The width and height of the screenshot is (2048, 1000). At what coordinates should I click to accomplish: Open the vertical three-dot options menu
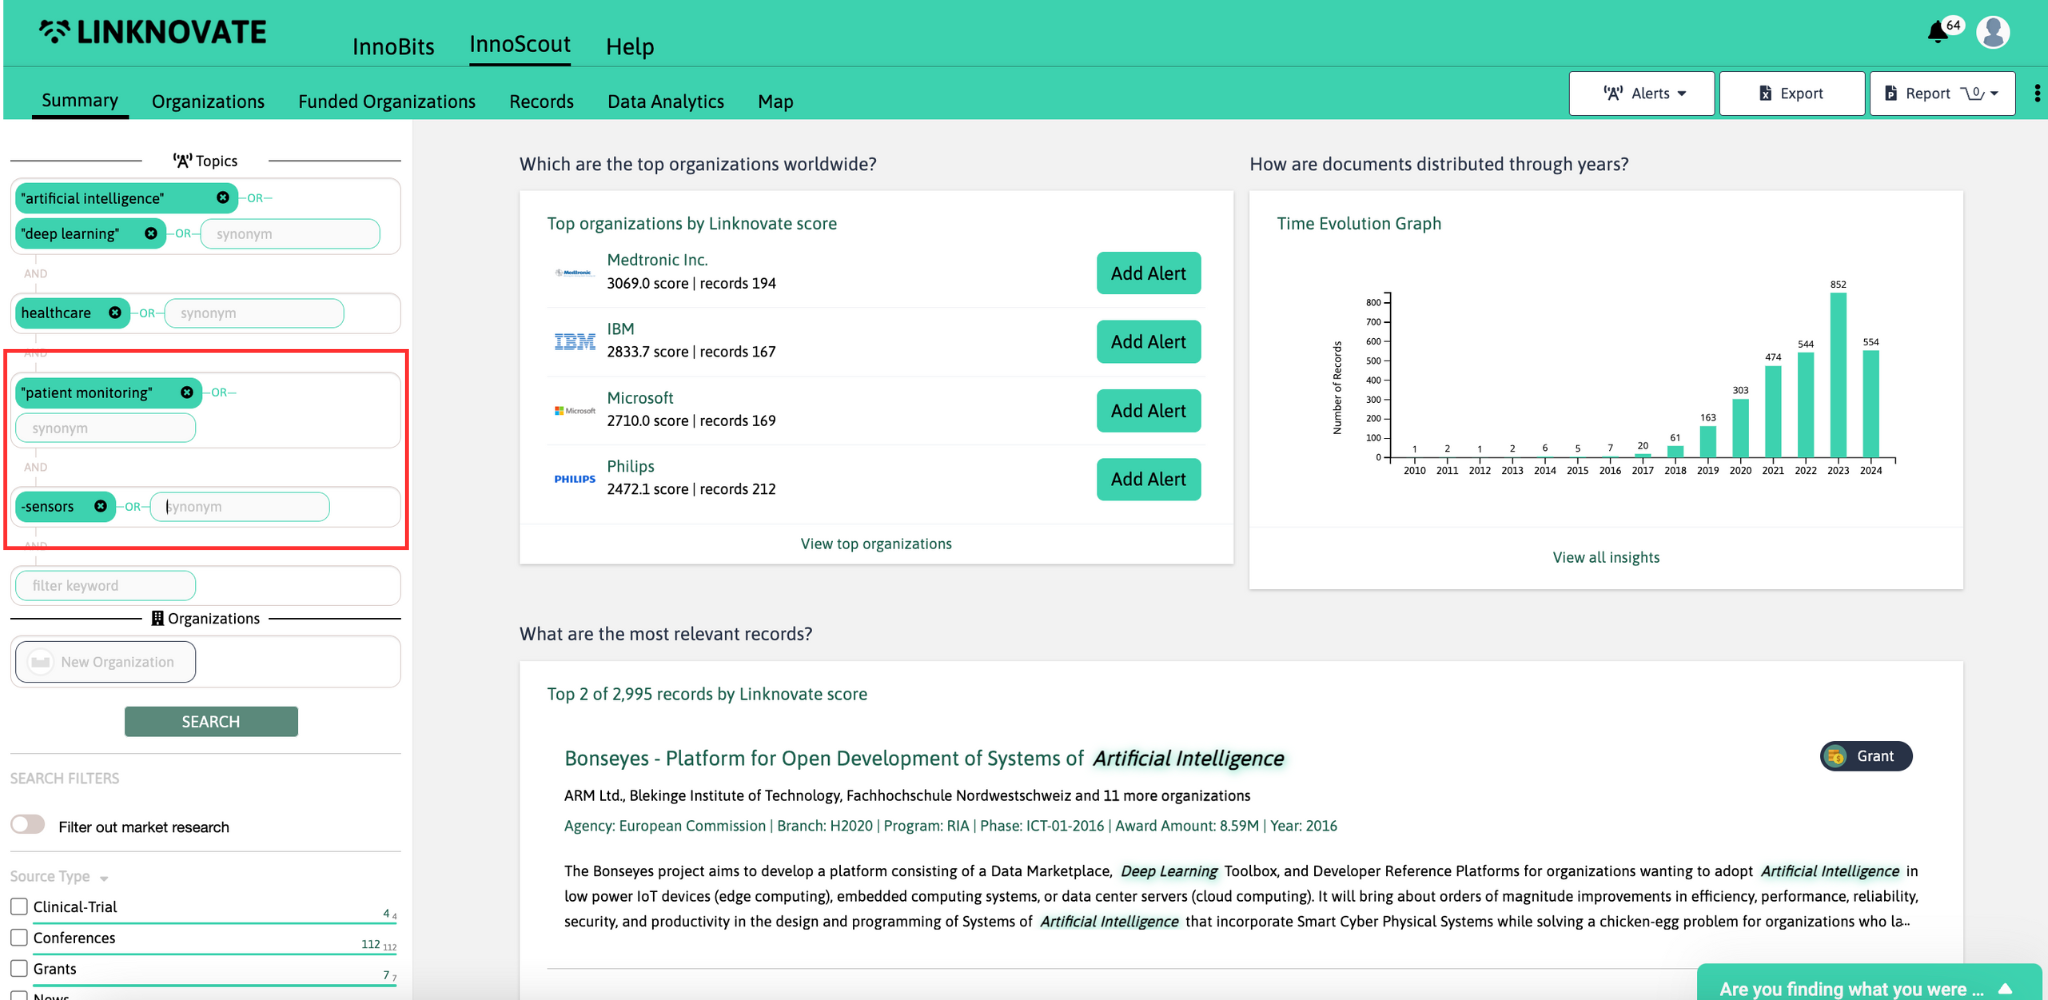pyautogui.click(x=2037, y=93)
